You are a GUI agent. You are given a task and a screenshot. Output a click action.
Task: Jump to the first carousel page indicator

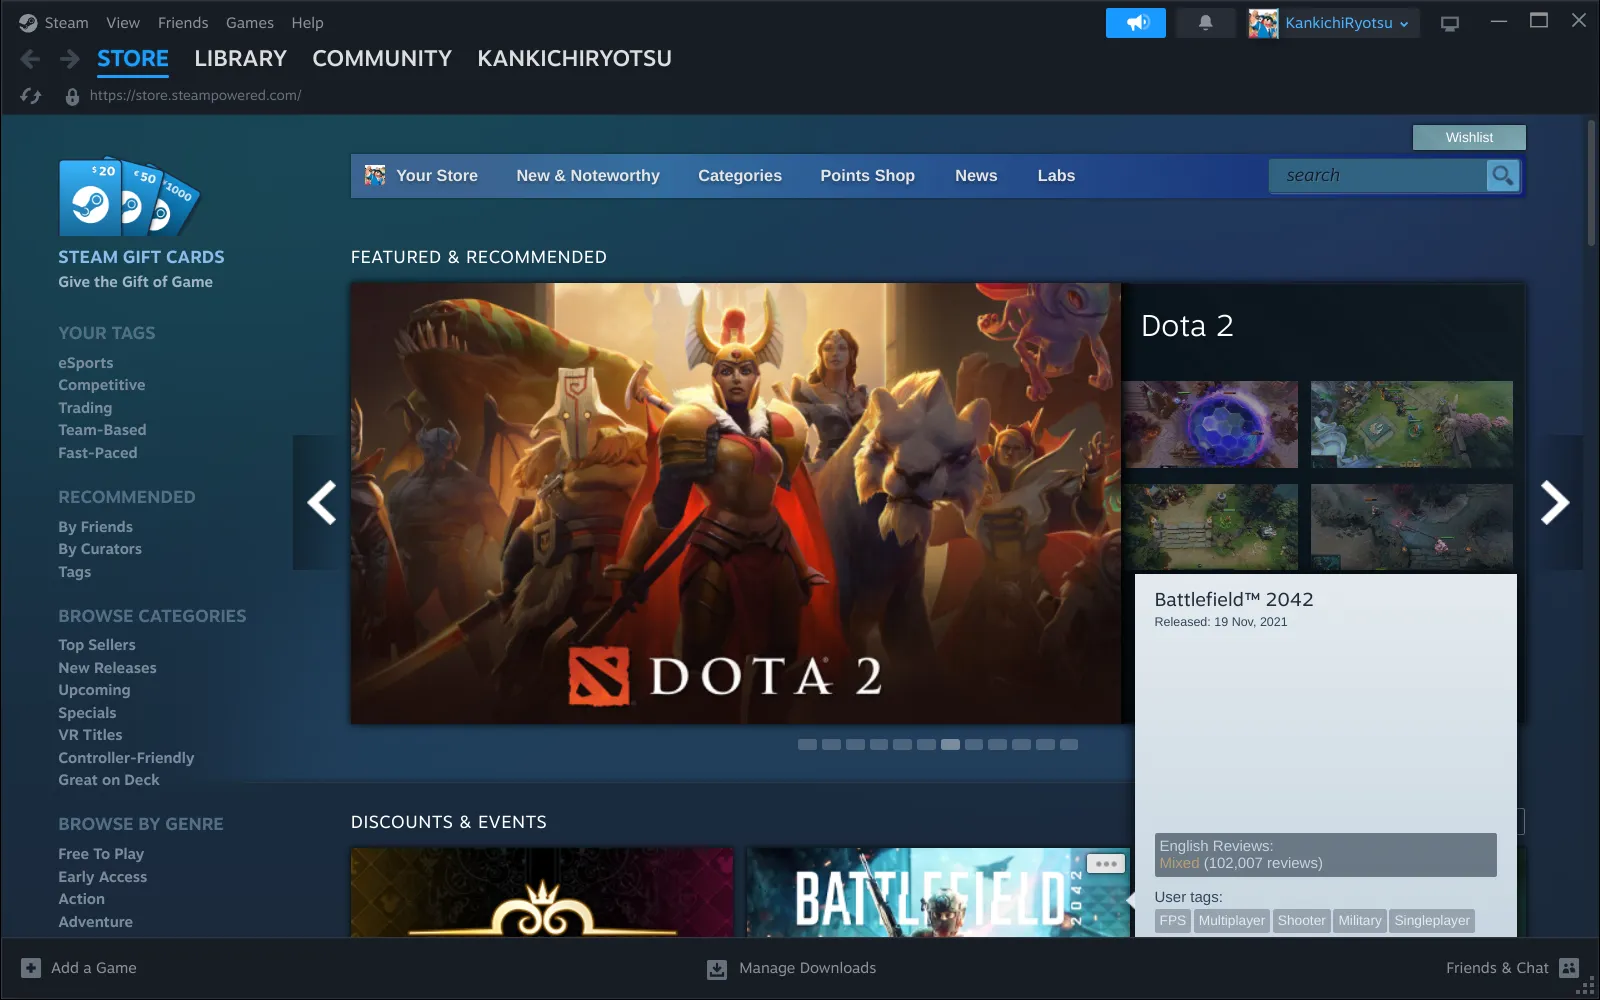click(807, 744)
